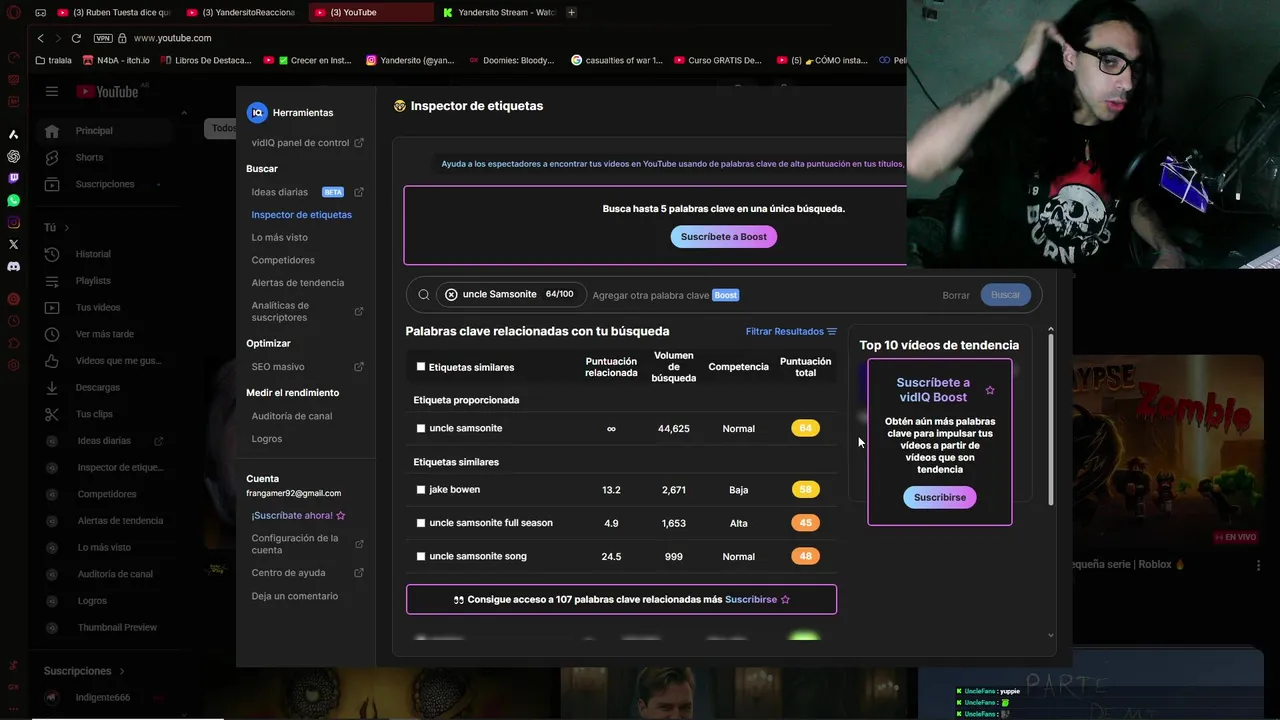This screenshot has height=720, width=1280.
Task: Click the 'Borrar' button
Action: pyautogui.click(x=956, y=295)
